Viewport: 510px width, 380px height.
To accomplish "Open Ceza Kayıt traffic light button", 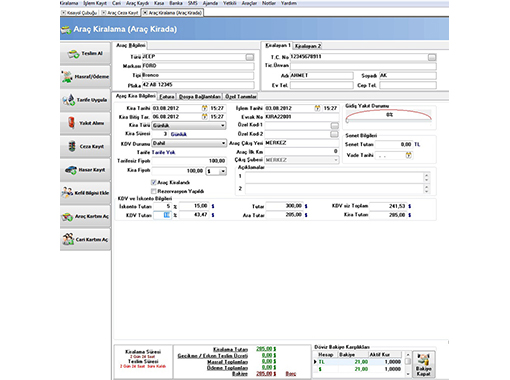I will [x=85, y=147].
